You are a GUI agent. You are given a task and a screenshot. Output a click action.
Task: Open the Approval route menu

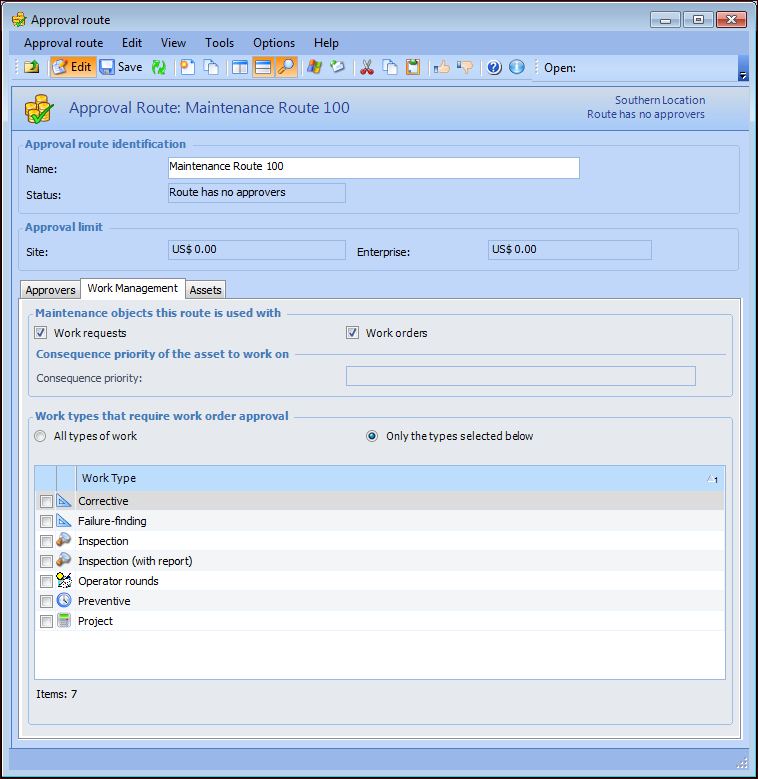64,43
